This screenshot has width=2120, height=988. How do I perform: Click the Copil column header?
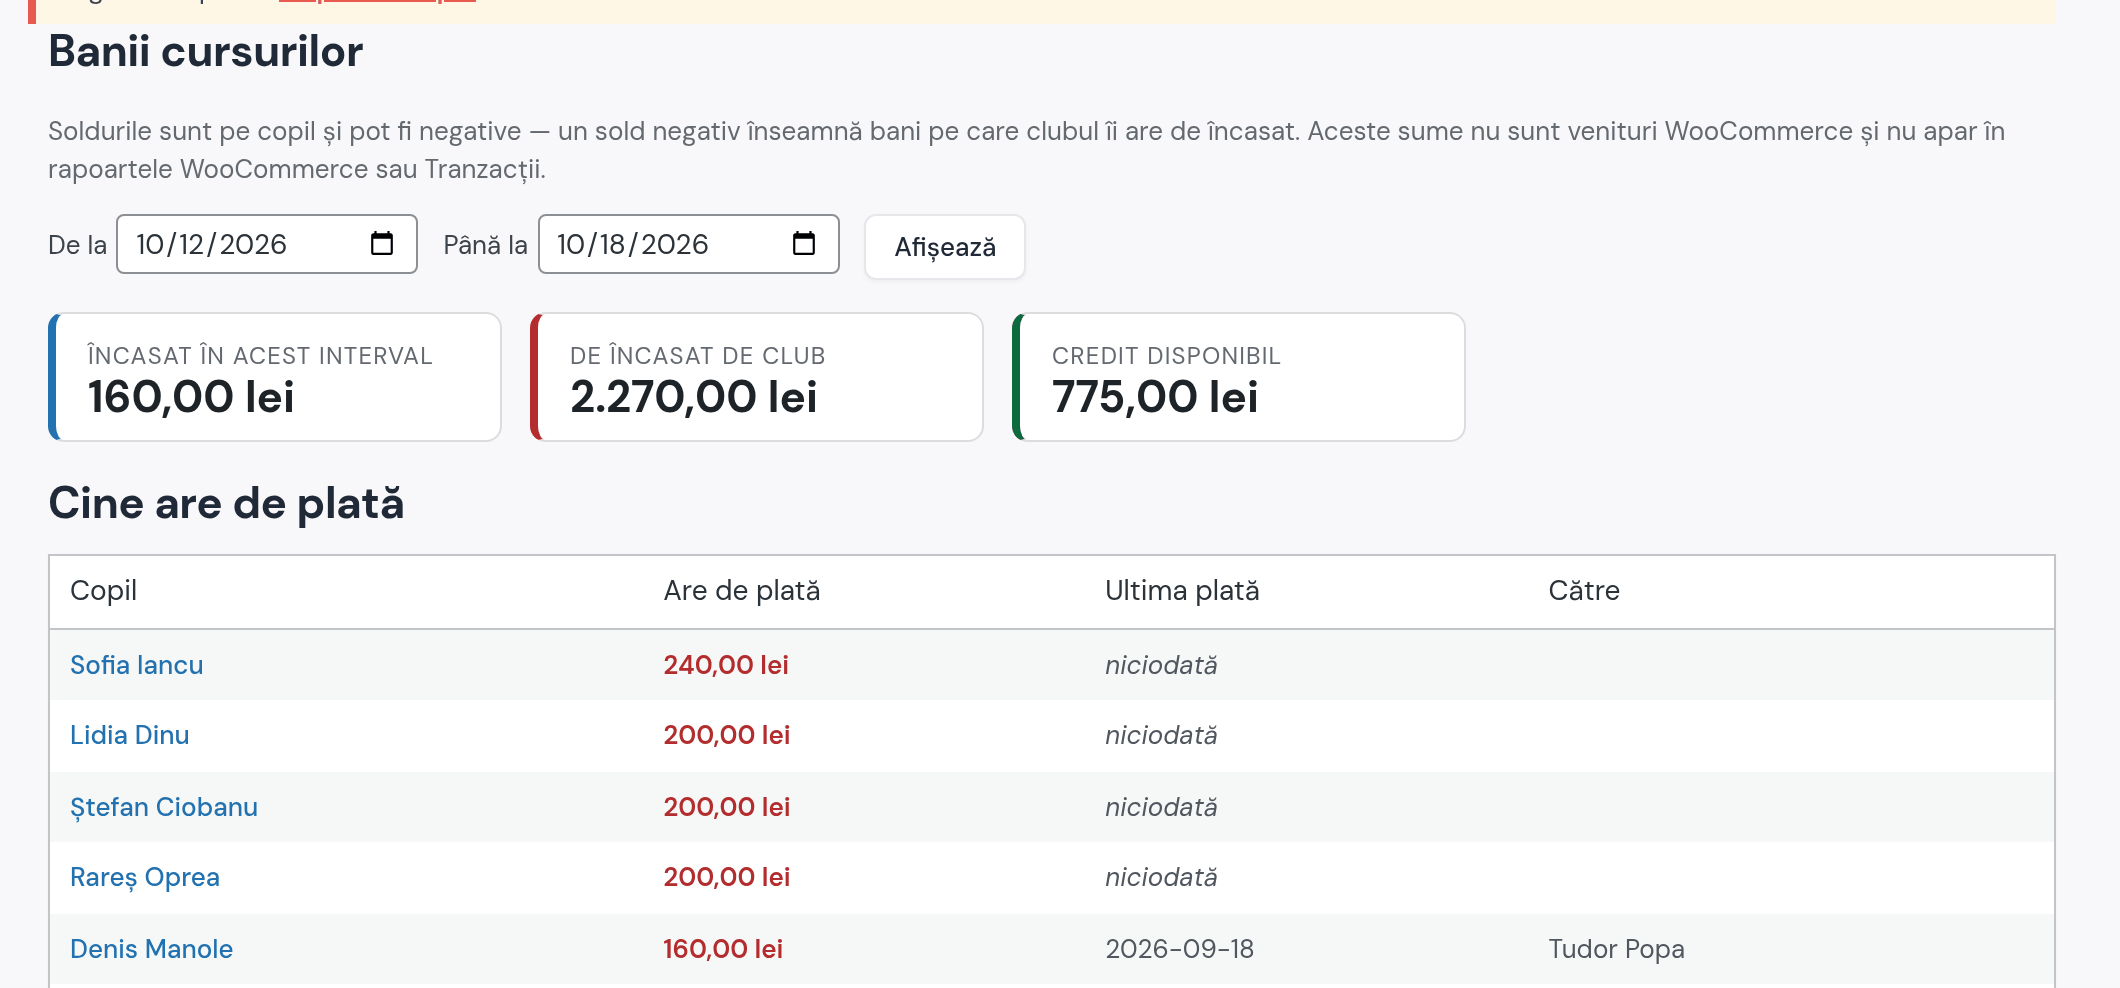point(104,591)
